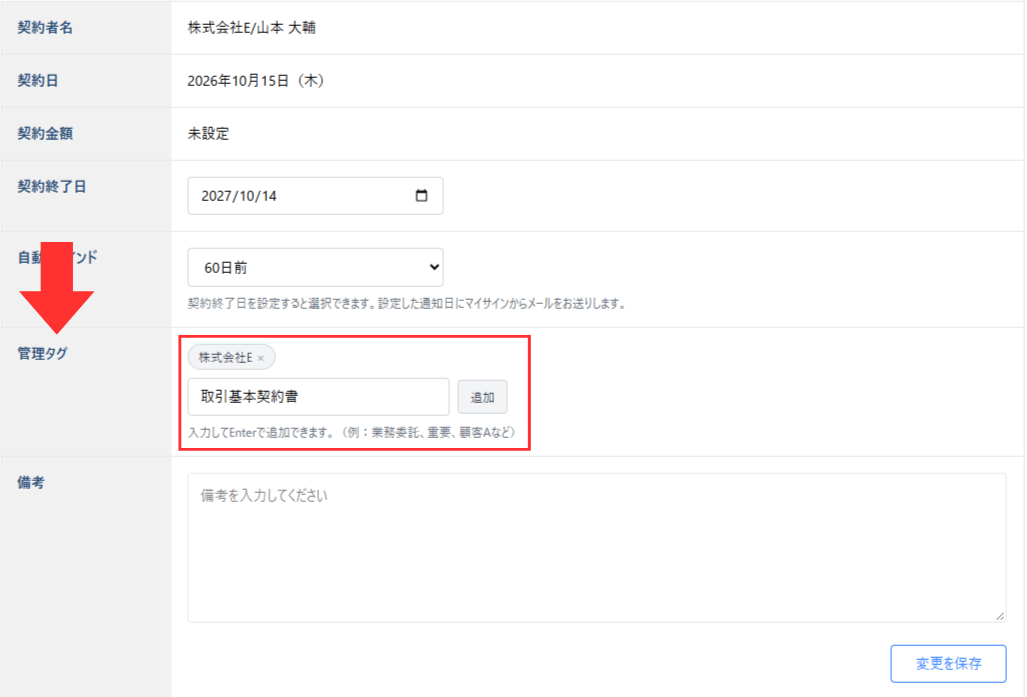The width and height of the screenshot is (1027, 697).
Task: Grab the resize handle of 備考 textarea
Action: tap(999, 616)
